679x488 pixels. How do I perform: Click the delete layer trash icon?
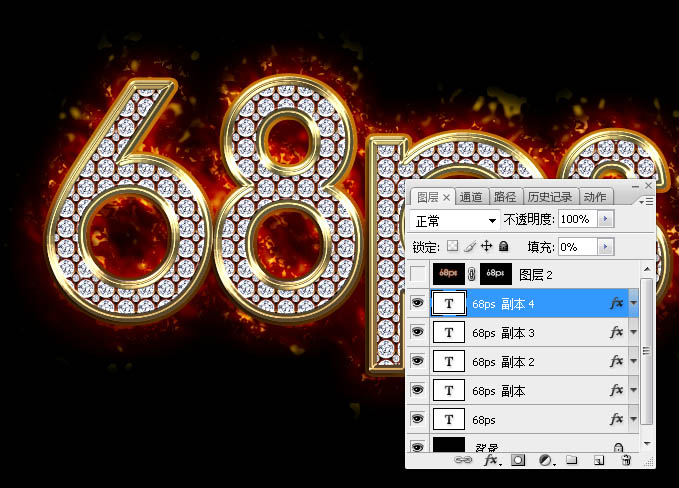click(626, 461)
